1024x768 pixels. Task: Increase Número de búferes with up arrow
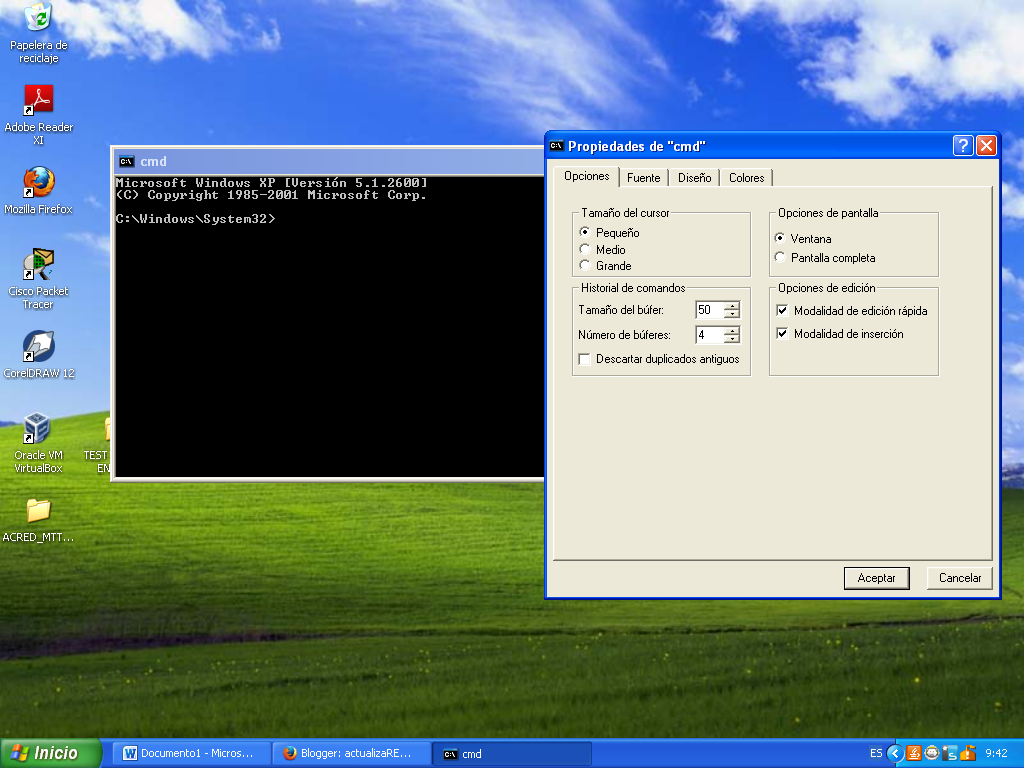[732, 330]
